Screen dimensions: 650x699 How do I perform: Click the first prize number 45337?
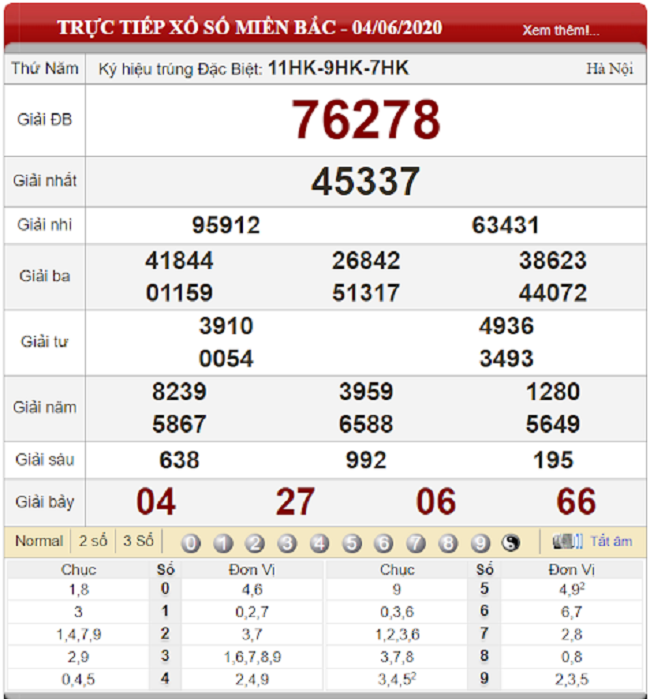coord(366,181)
